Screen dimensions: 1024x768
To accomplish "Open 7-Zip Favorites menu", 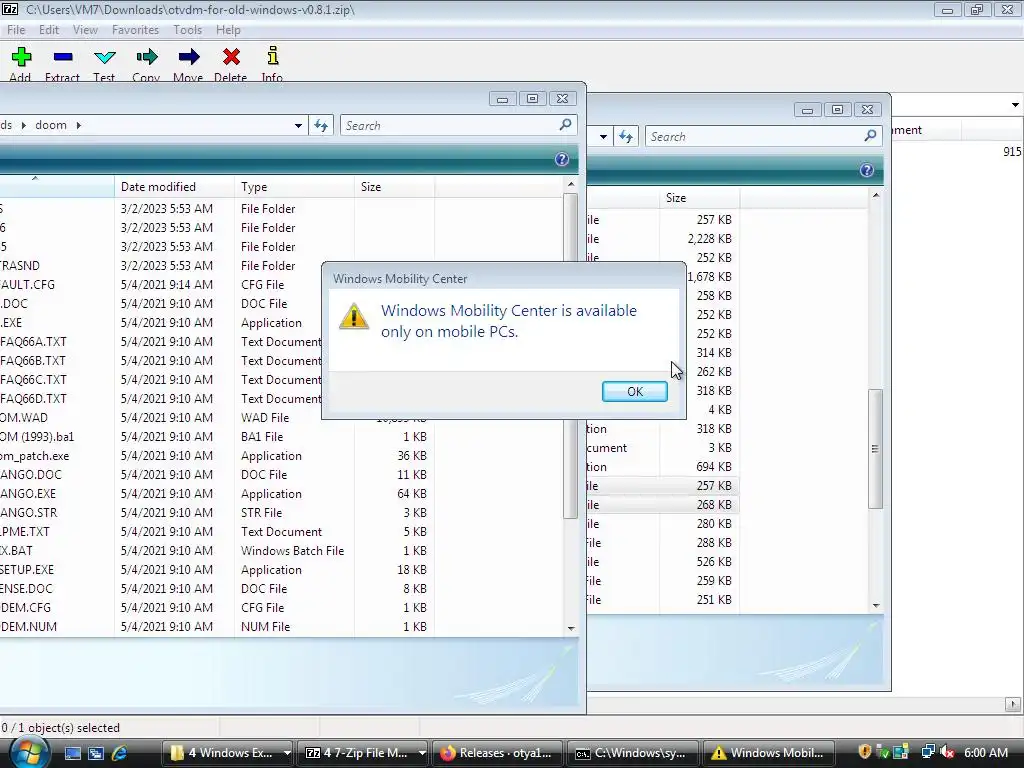I will point(135,30).
